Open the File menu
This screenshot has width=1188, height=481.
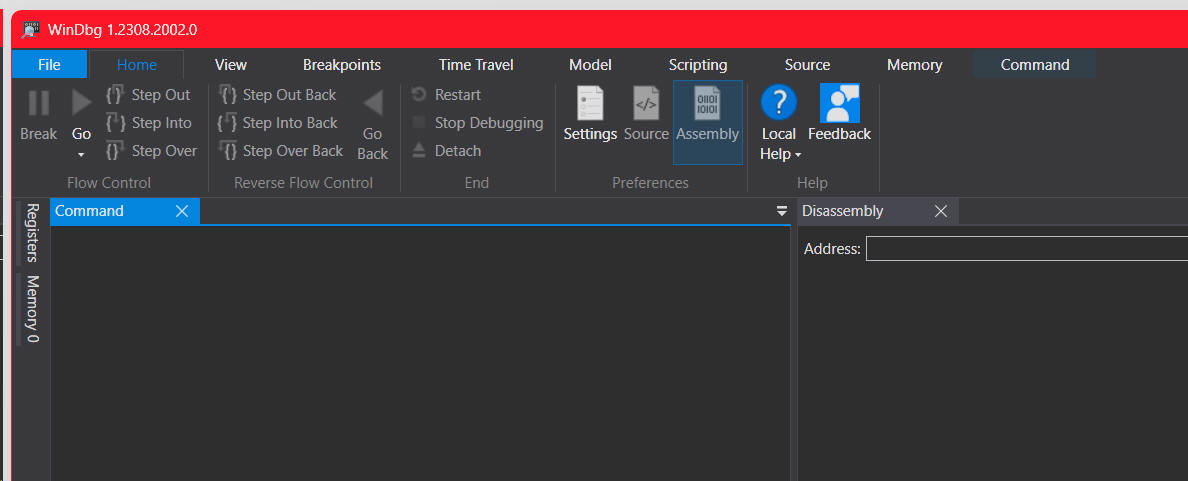point(49,65)
